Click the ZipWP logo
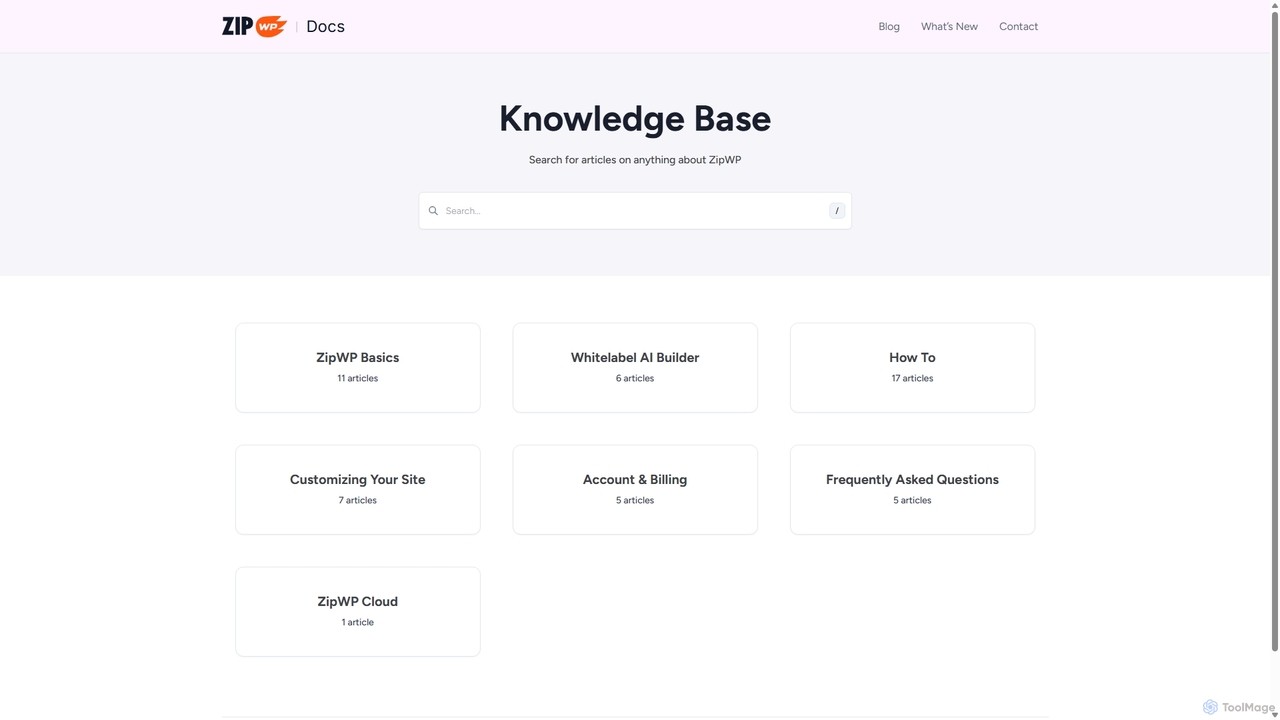The width and height of the screenshot is (1280, 720). point(254,26)
